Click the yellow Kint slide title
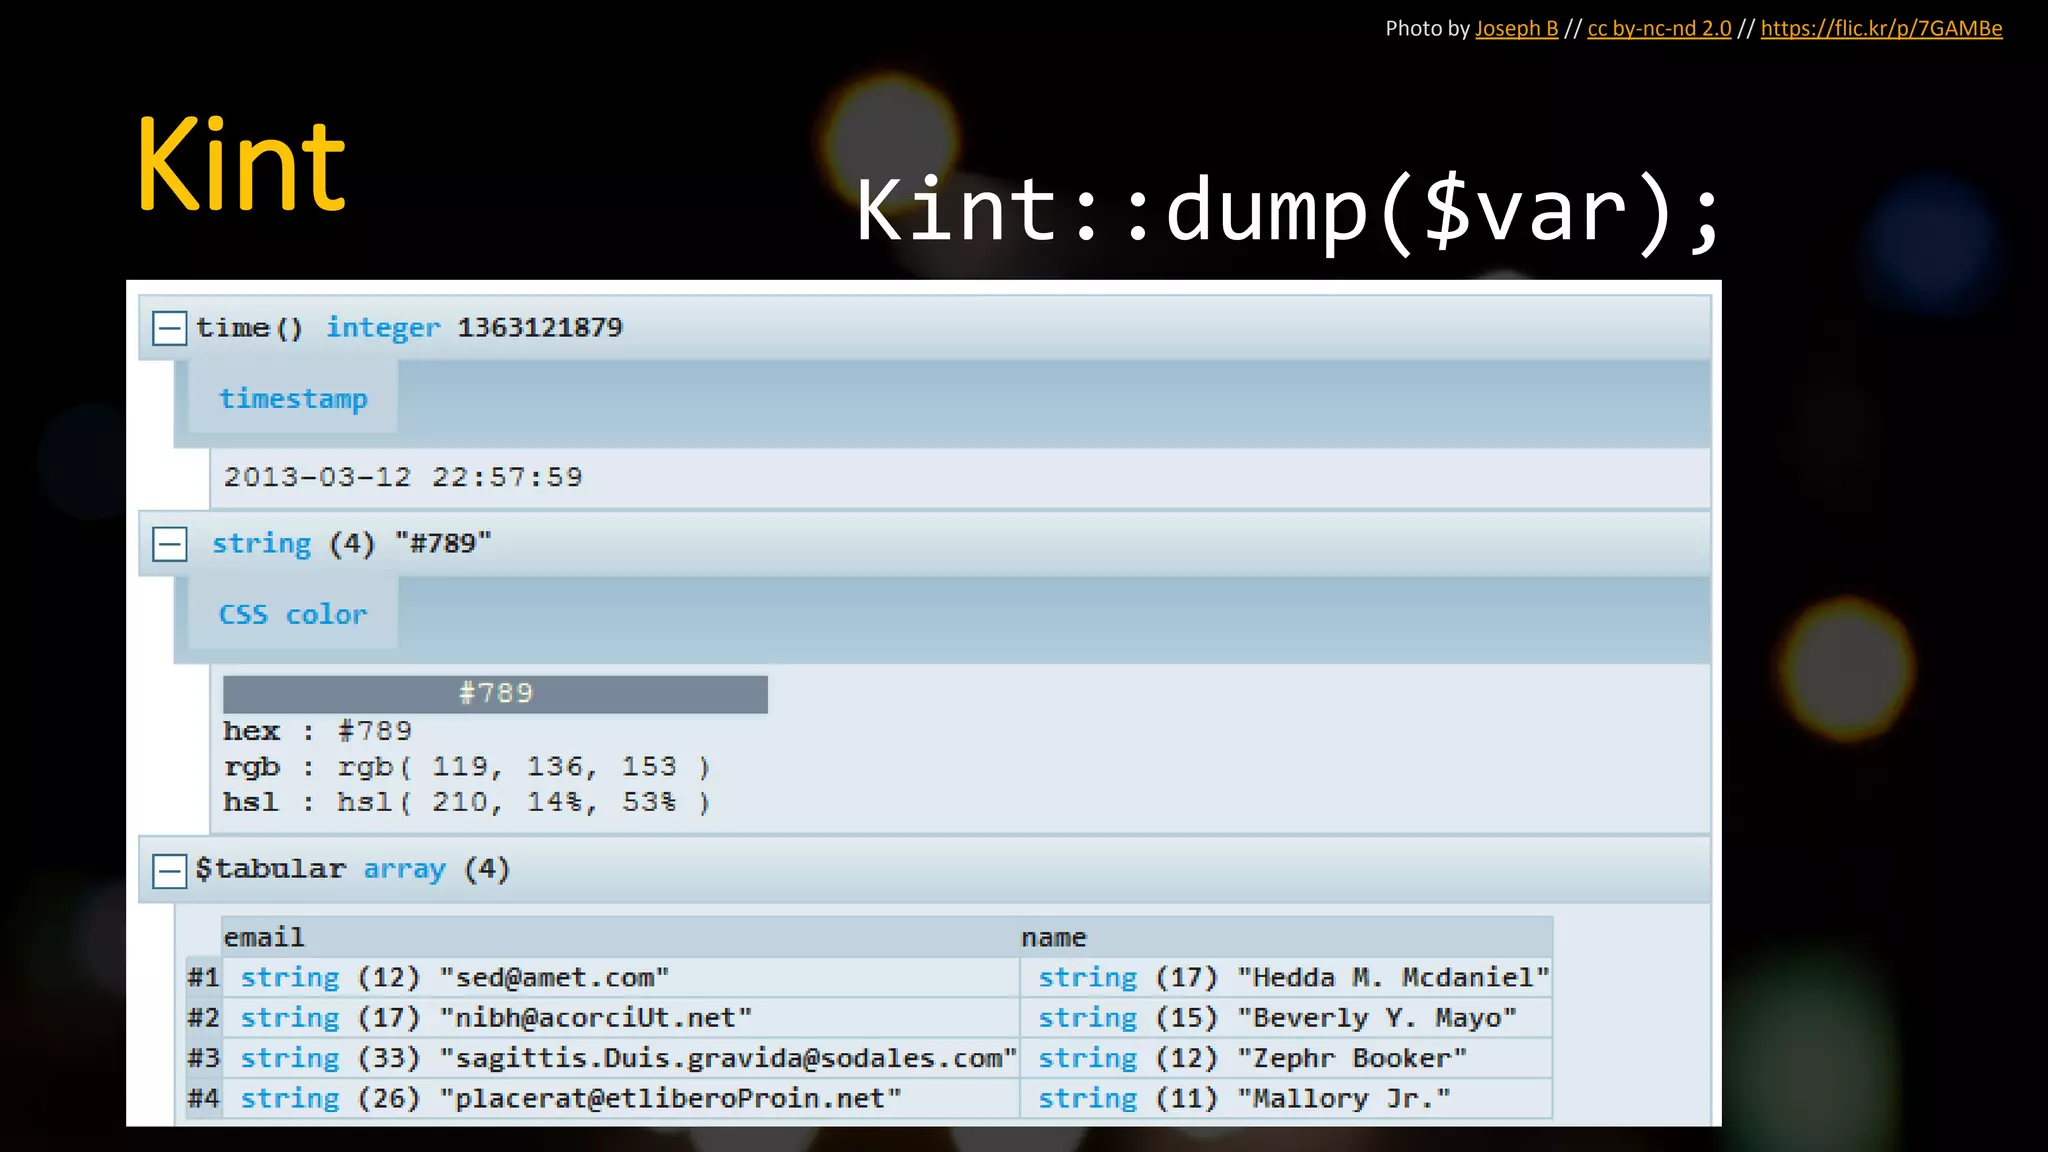Image resolution: width=2048 pixels, height=1152 pixels. [x=241, y=165]
